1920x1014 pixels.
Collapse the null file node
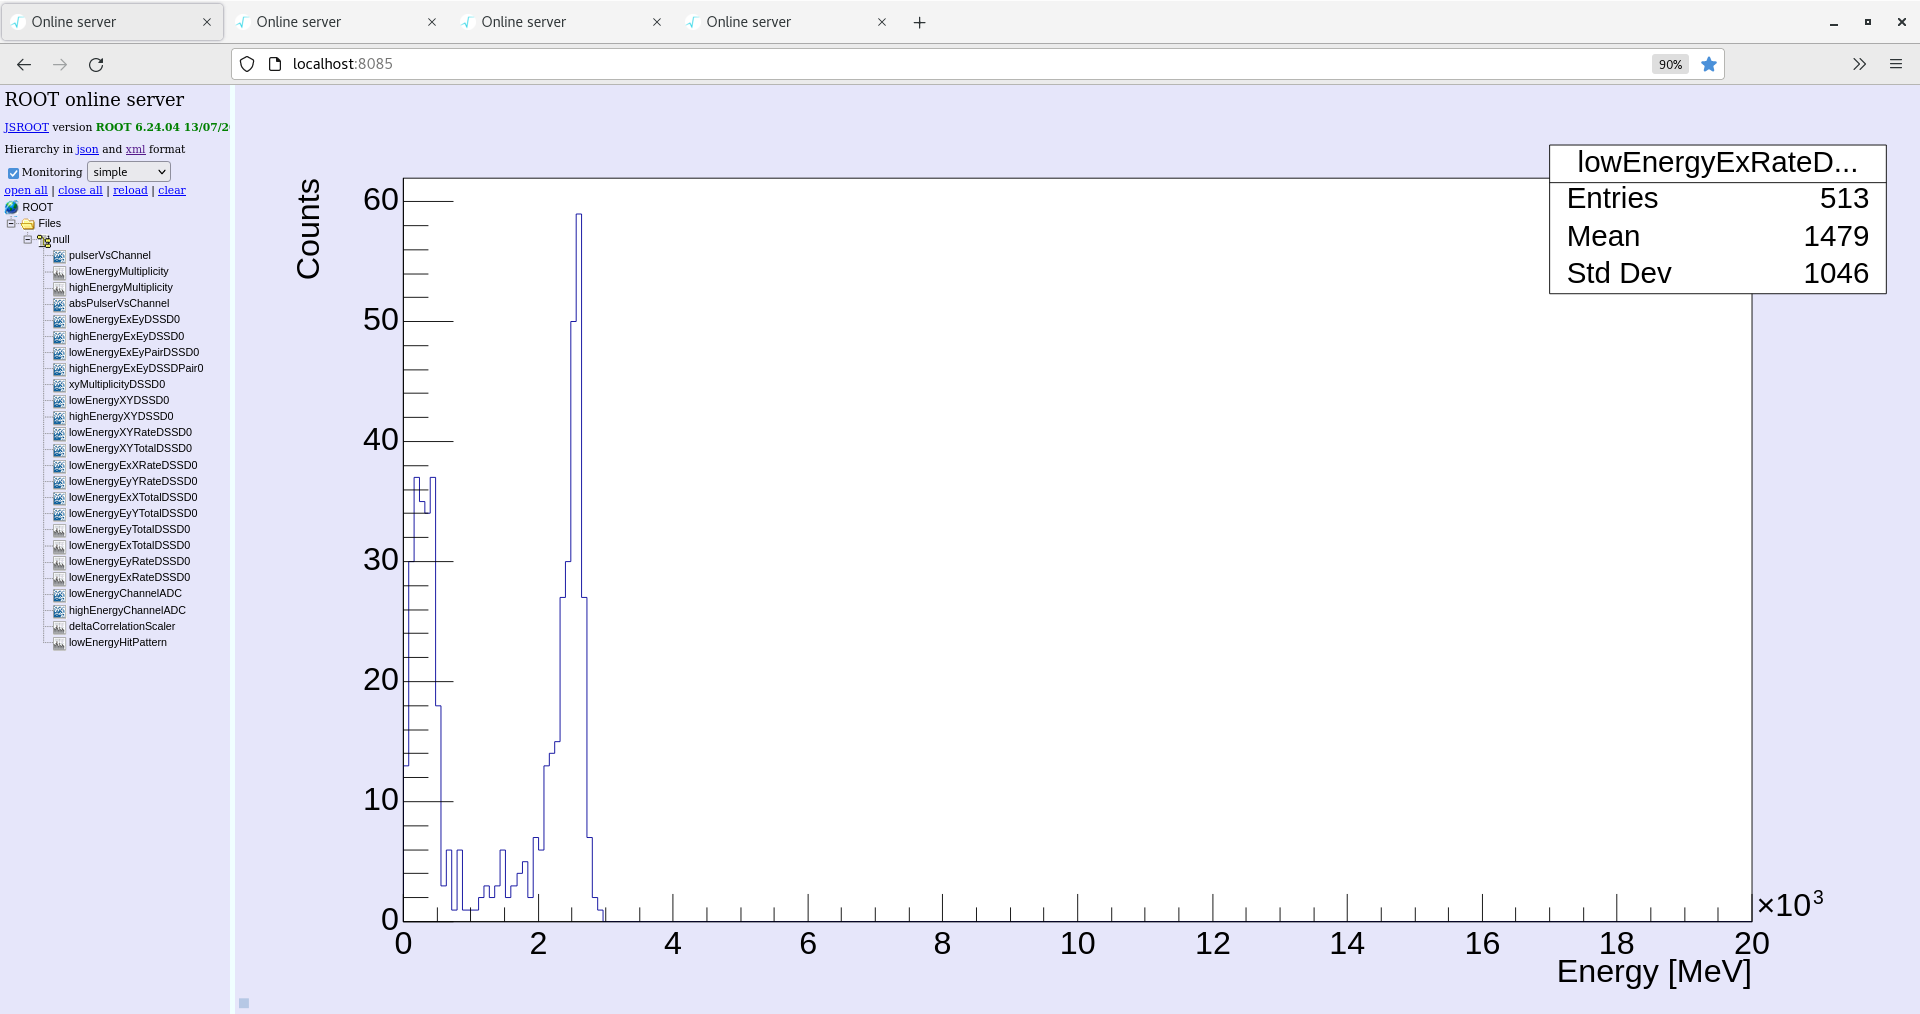point(27,239)
